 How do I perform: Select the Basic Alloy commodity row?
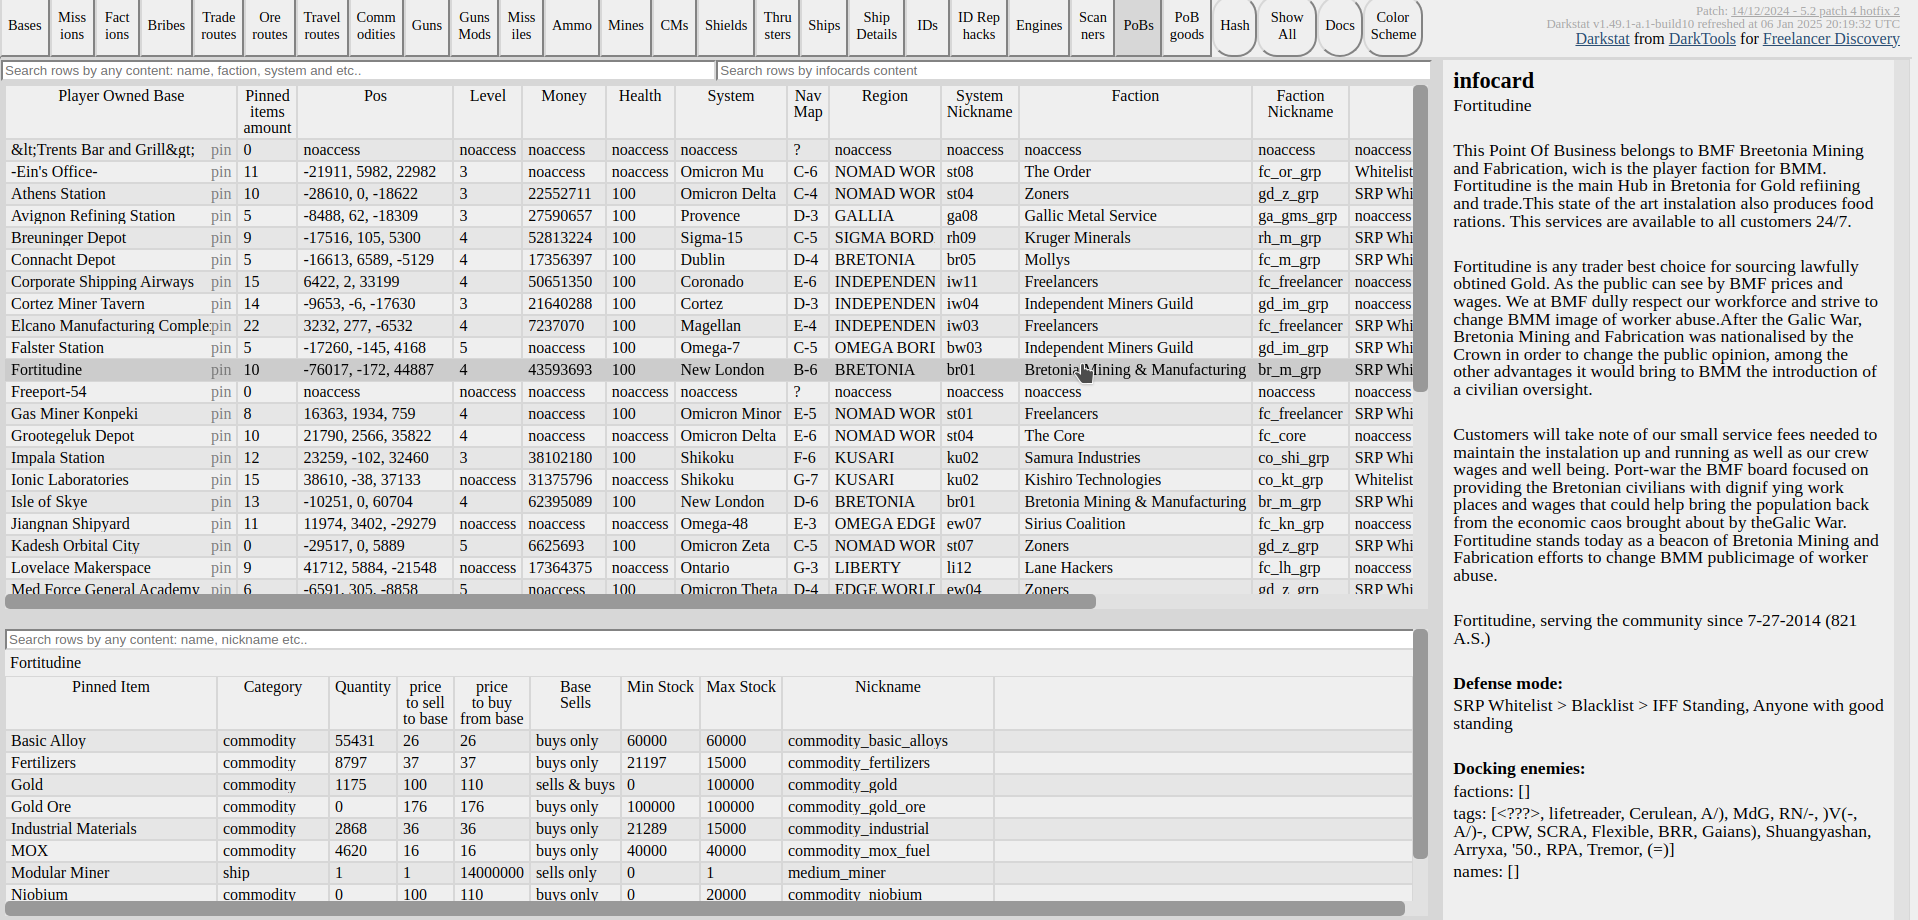709,741
